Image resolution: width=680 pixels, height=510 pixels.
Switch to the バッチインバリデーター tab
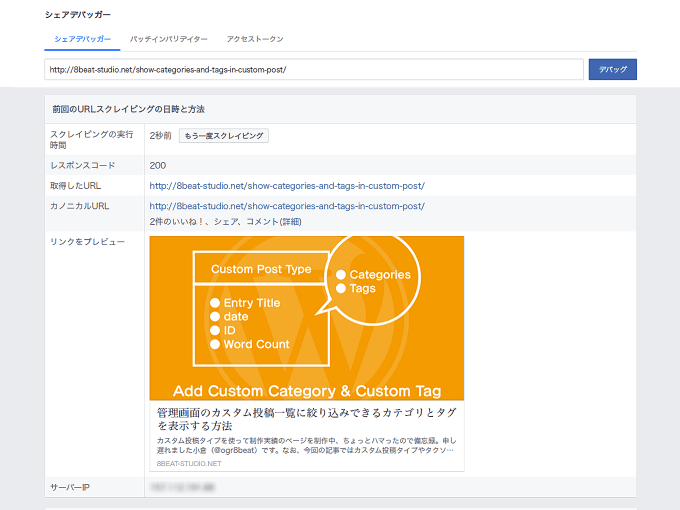click(x=169, y=39)
